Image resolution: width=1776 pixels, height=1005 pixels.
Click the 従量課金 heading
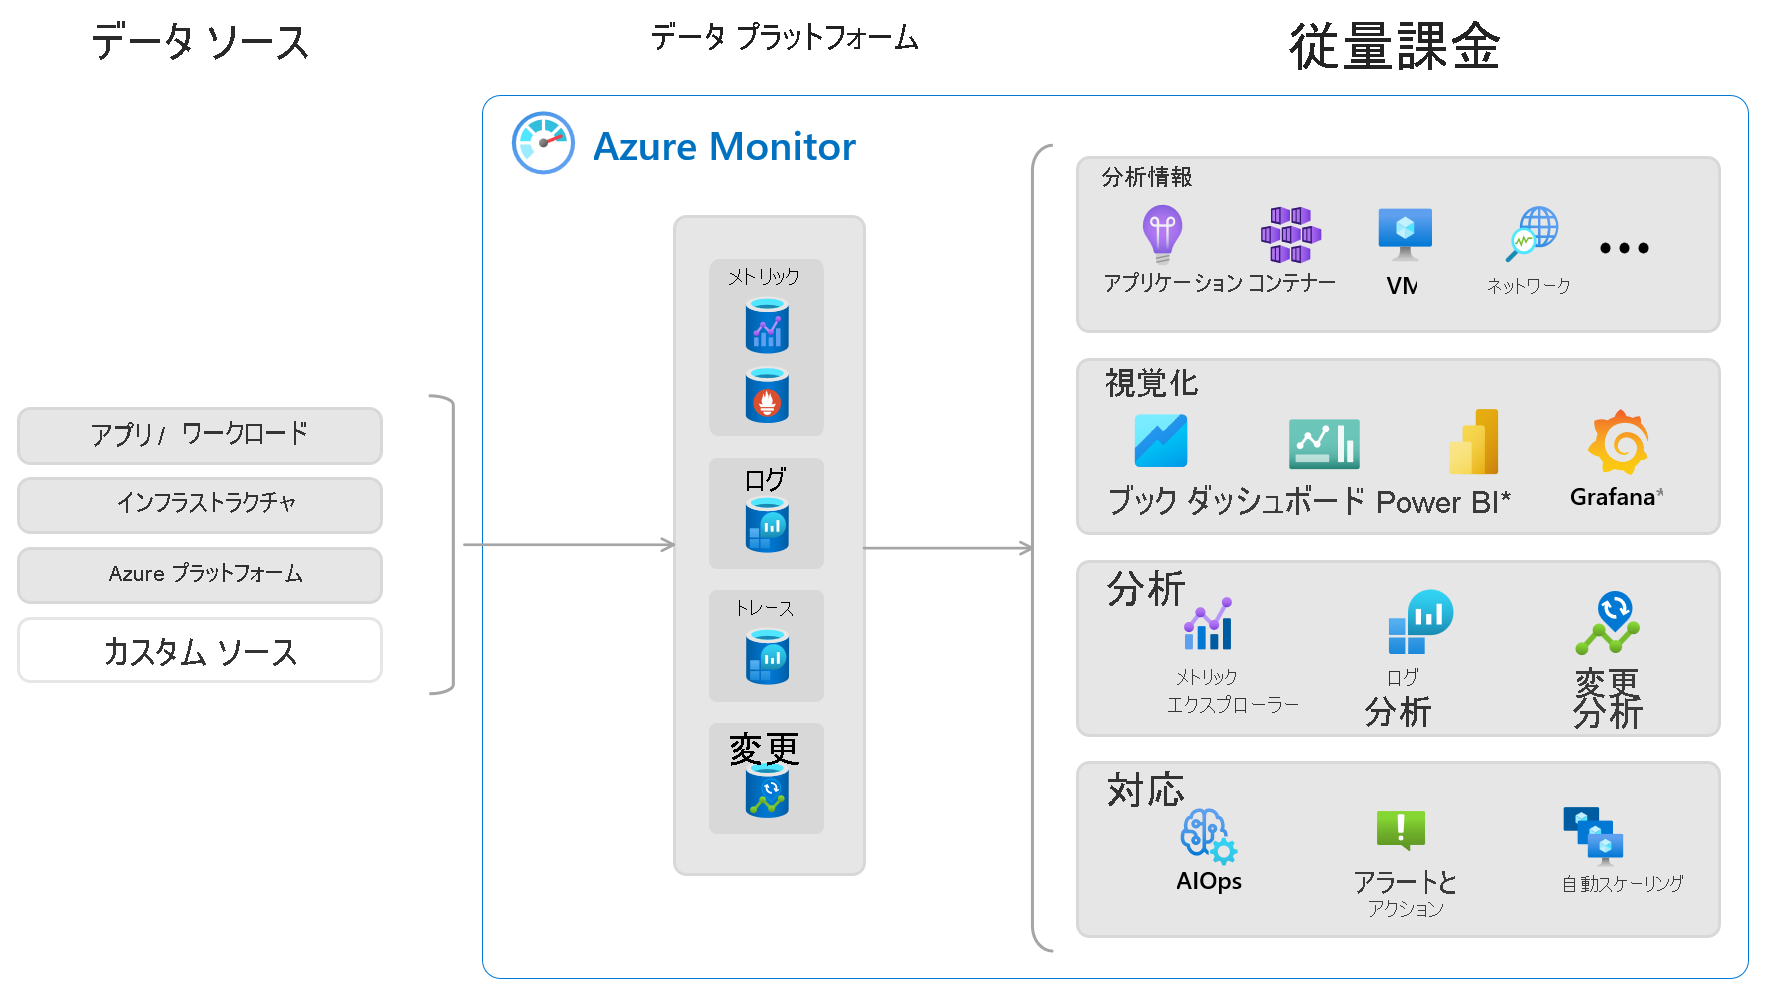tap(1395, 46)
